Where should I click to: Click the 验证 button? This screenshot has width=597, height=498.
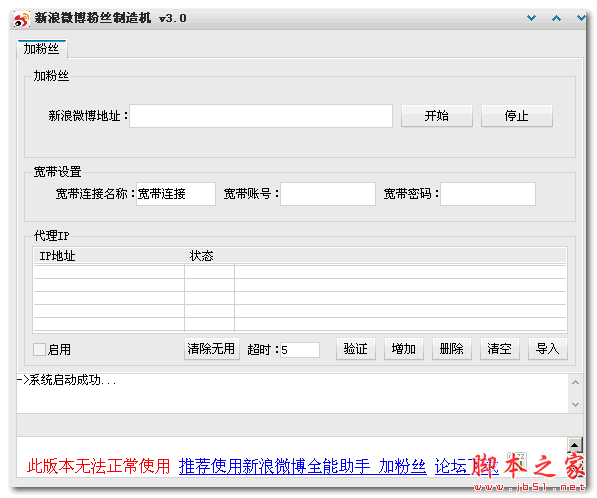(356, 349)
